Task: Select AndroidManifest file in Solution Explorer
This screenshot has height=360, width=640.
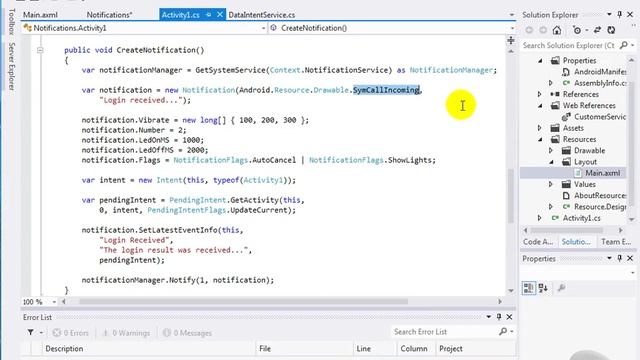Action: (x=600, y=72)
